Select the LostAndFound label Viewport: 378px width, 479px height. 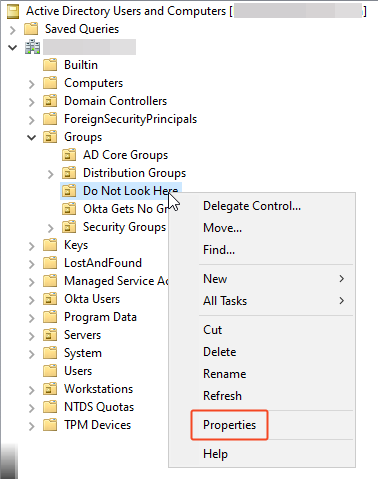tap(103, 263)
